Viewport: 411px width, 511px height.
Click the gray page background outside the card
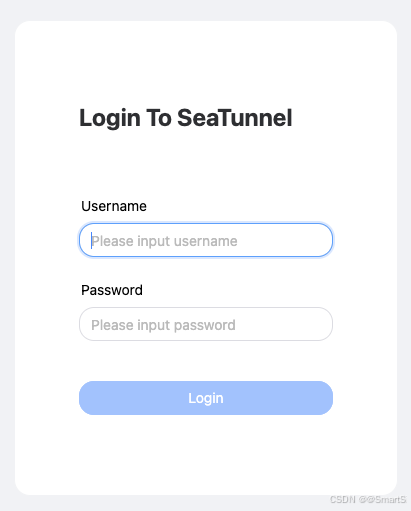pyautogui.click(x=206, y=9)
